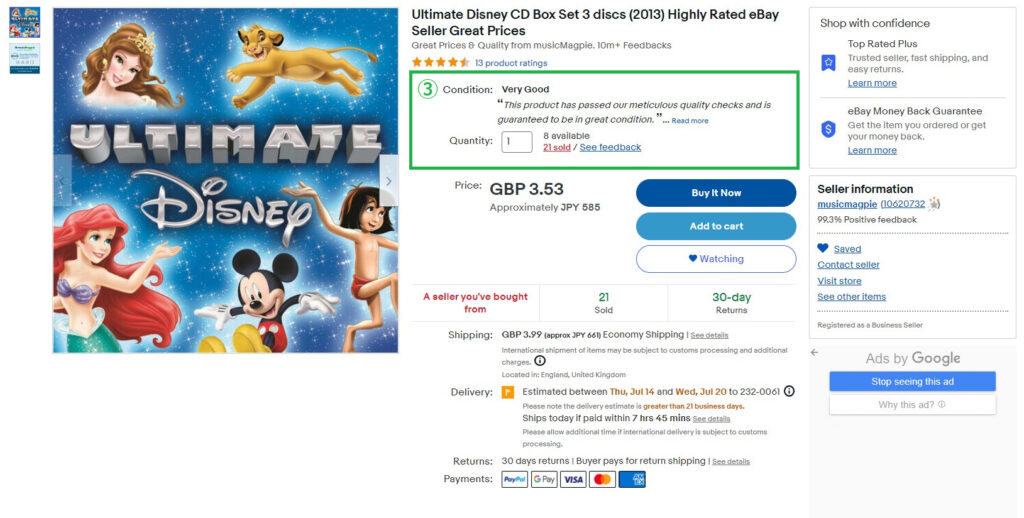This screenshot has height=518, width=1024.
Task: Click the info icon beside customs charges note
Action: 540,361
